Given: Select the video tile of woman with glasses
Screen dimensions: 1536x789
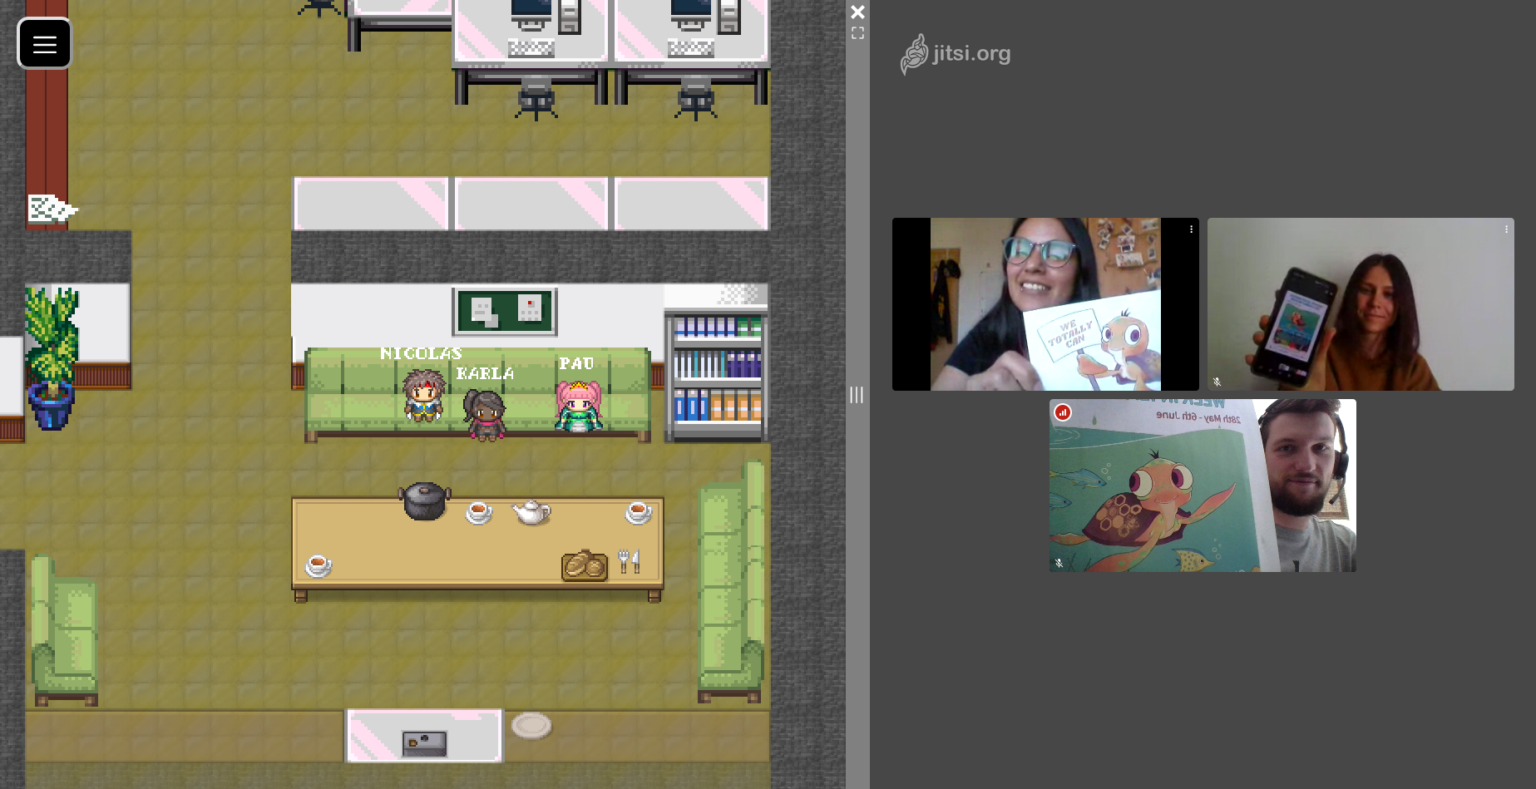Looking at the screenshot, I should click(1045, 304).
